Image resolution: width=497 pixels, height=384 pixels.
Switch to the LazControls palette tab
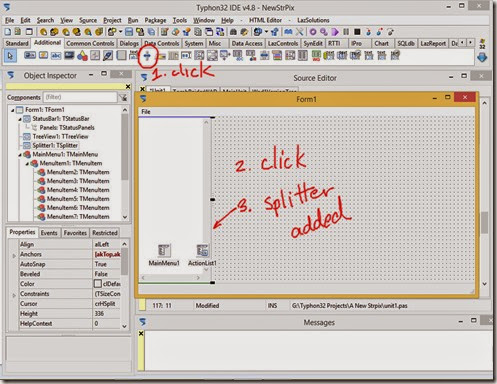(283, 43)
